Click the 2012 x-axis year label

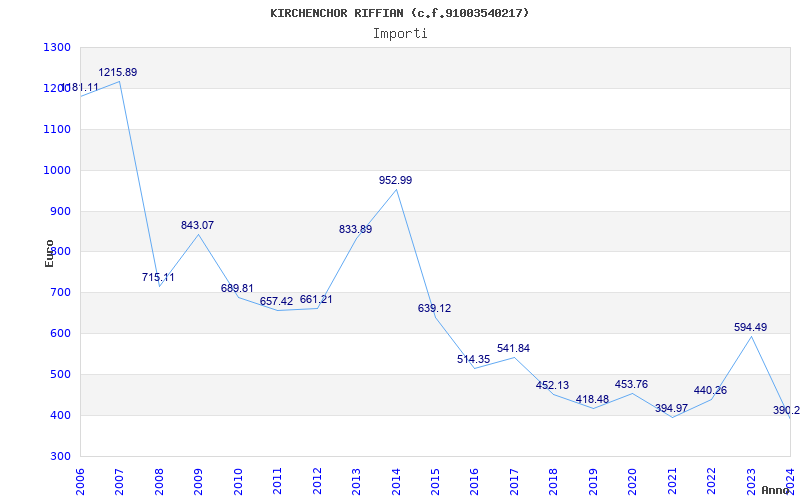click(x=317, y=481)
